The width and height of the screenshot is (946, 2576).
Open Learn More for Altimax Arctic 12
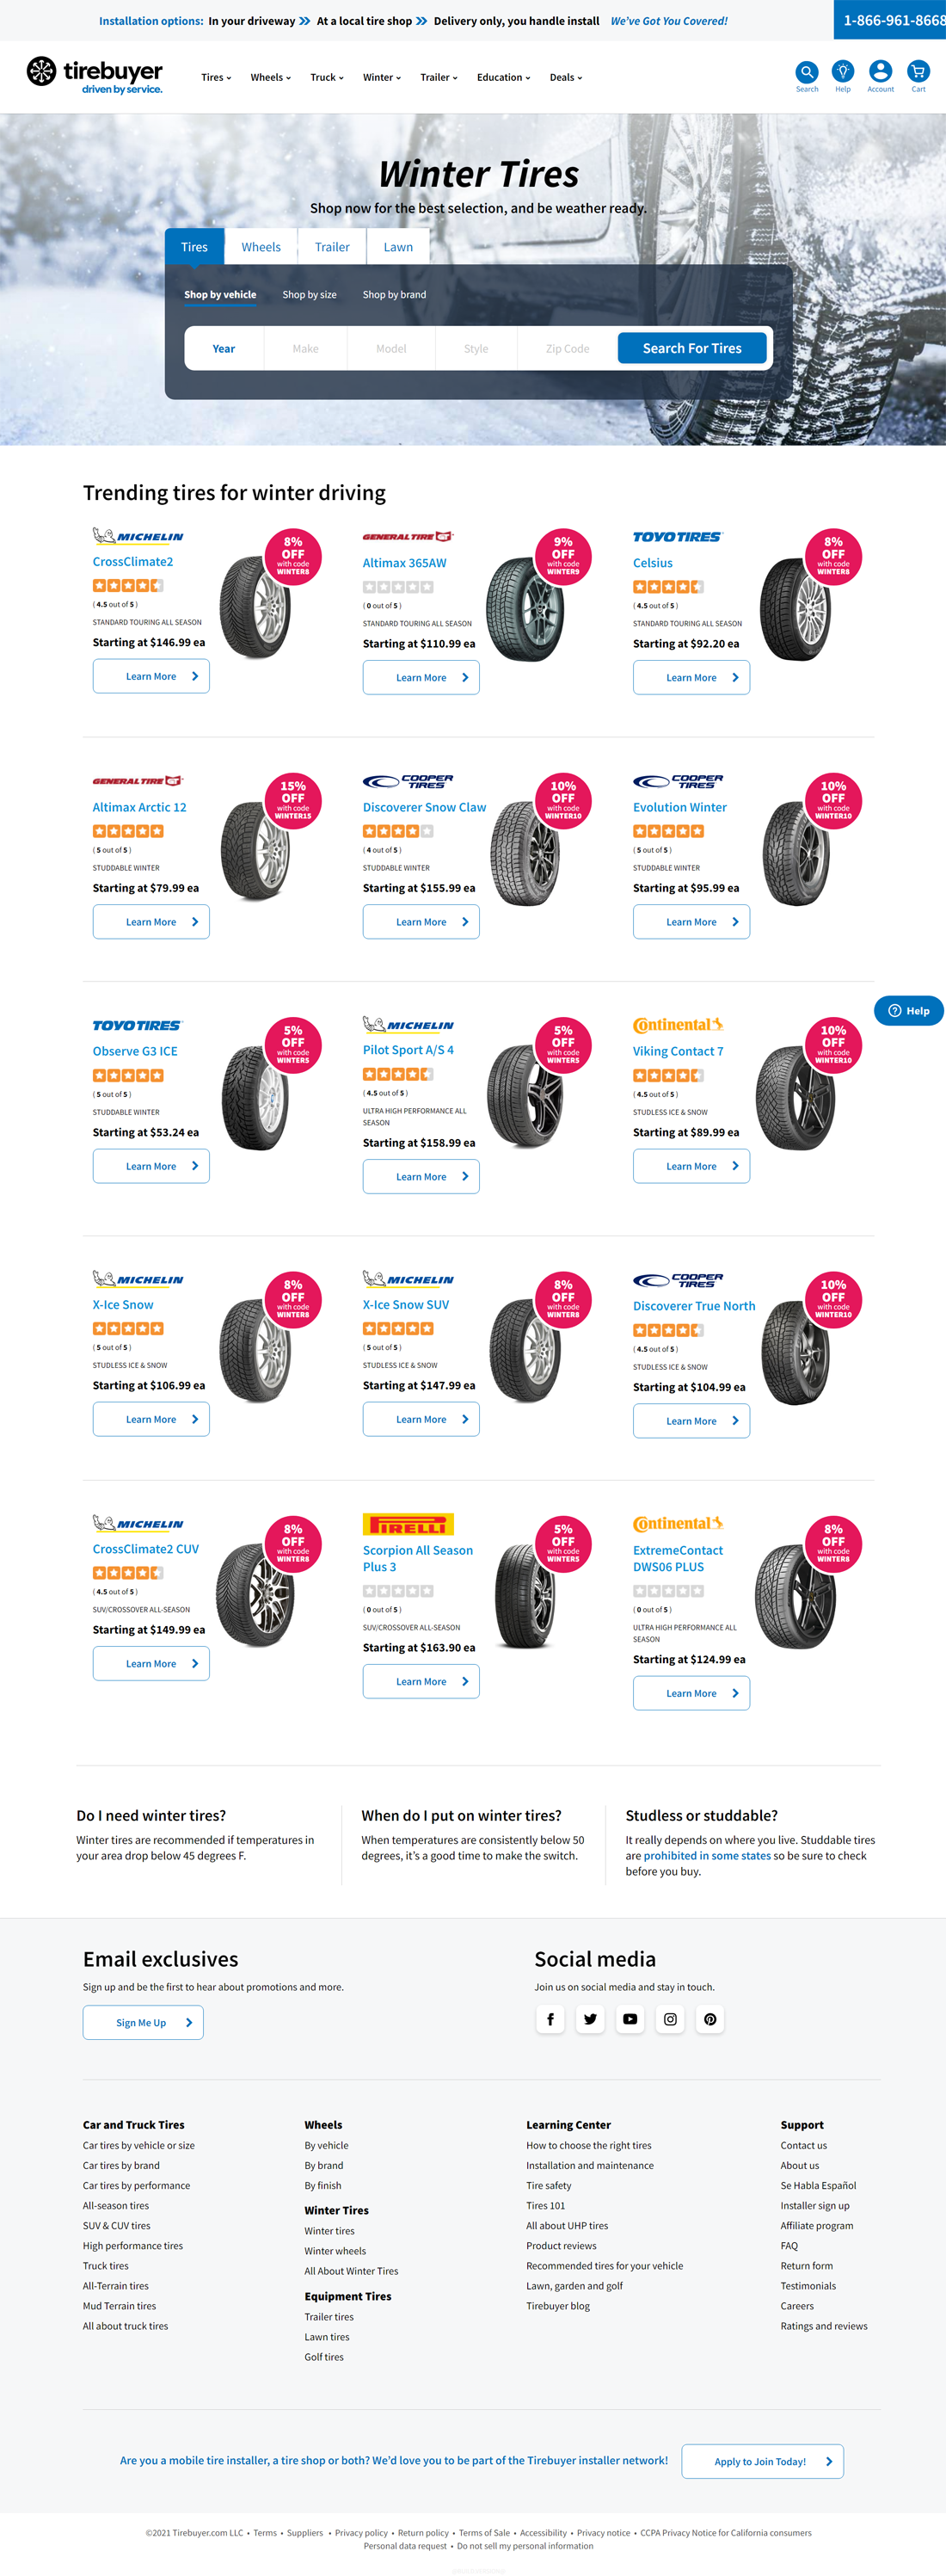(x=151, y=922)
